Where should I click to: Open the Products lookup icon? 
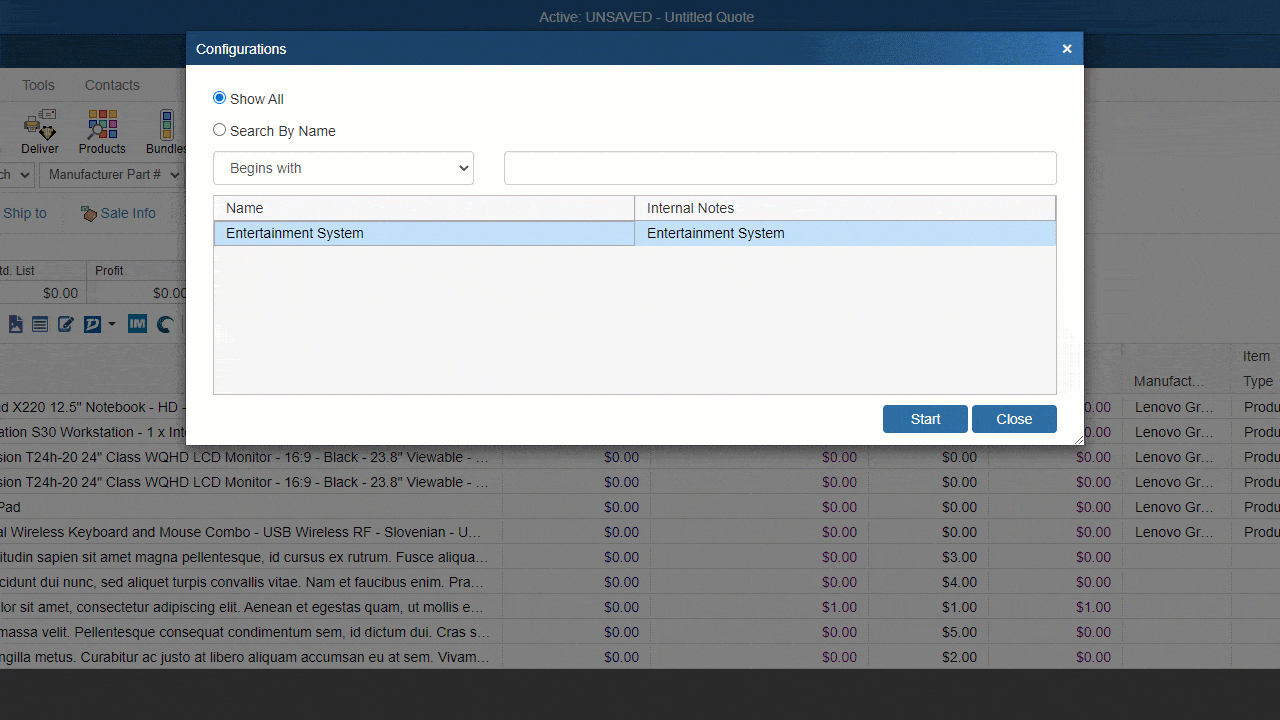(x=101, y=131)
